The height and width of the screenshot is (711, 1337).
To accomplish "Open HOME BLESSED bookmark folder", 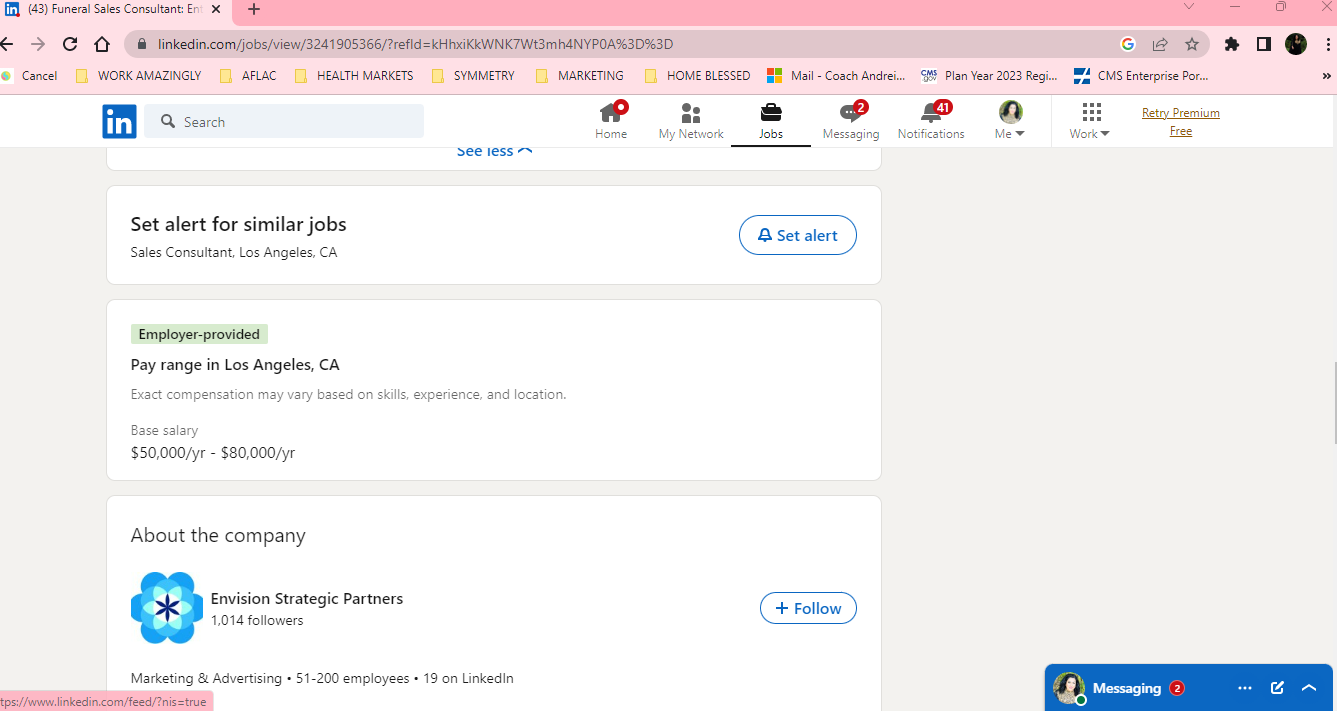I will tap(697, 75).
